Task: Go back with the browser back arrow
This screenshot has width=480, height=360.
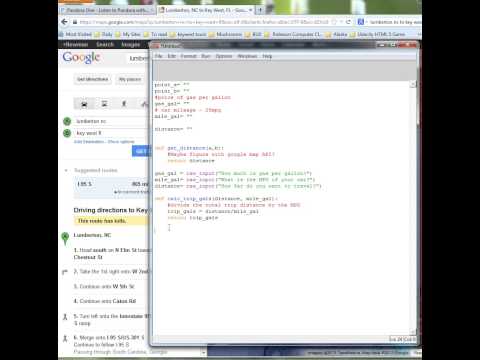Action: tap(65, 22)
